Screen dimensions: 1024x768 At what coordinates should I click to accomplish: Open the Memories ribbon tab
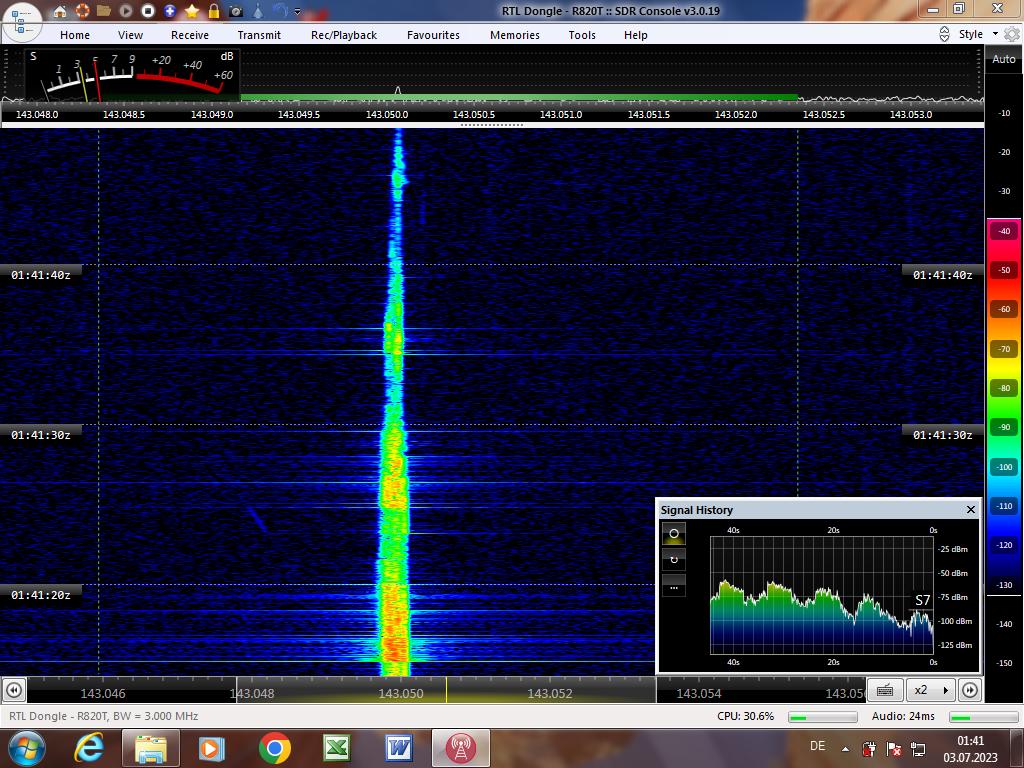[x=515, y=35]
